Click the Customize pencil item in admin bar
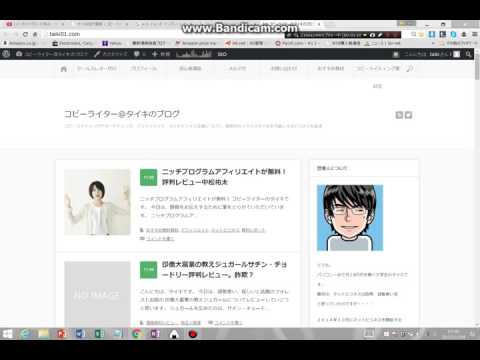480x360 pixels. (x=110, y=54)
